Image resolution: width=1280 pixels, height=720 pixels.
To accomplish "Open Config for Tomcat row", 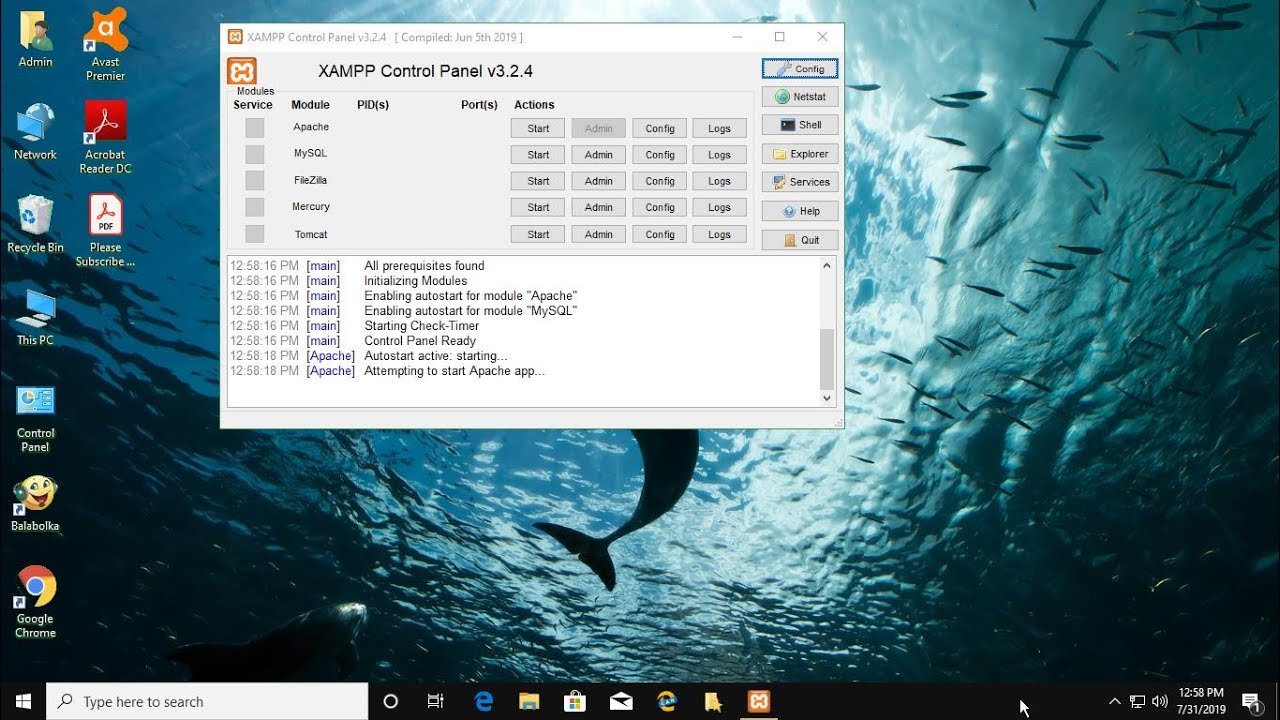I will click(x=660, y=234).
